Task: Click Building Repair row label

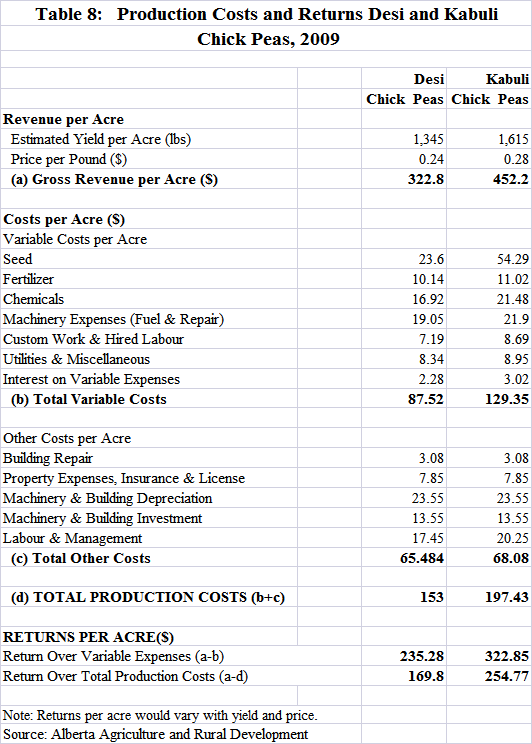Action: (x=48, y=458)
